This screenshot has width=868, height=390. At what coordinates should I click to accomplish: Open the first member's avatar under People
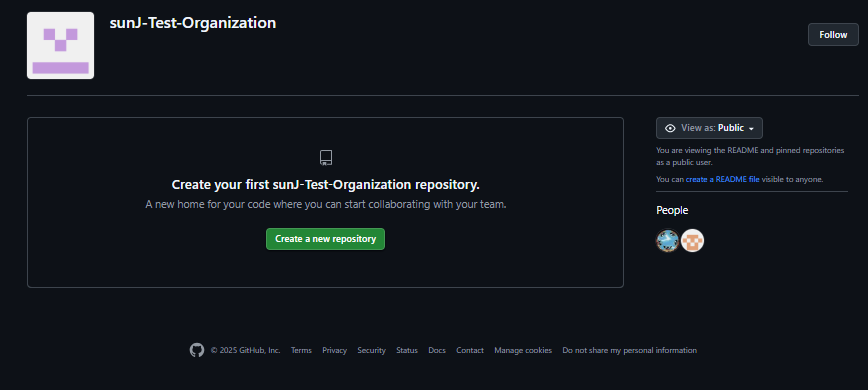pos(668,241)
